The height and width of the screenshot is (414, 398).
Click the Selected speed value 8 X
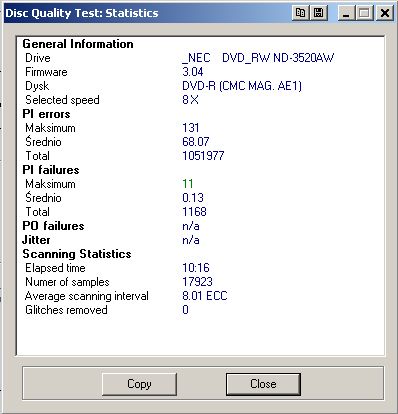click(190, 100)
